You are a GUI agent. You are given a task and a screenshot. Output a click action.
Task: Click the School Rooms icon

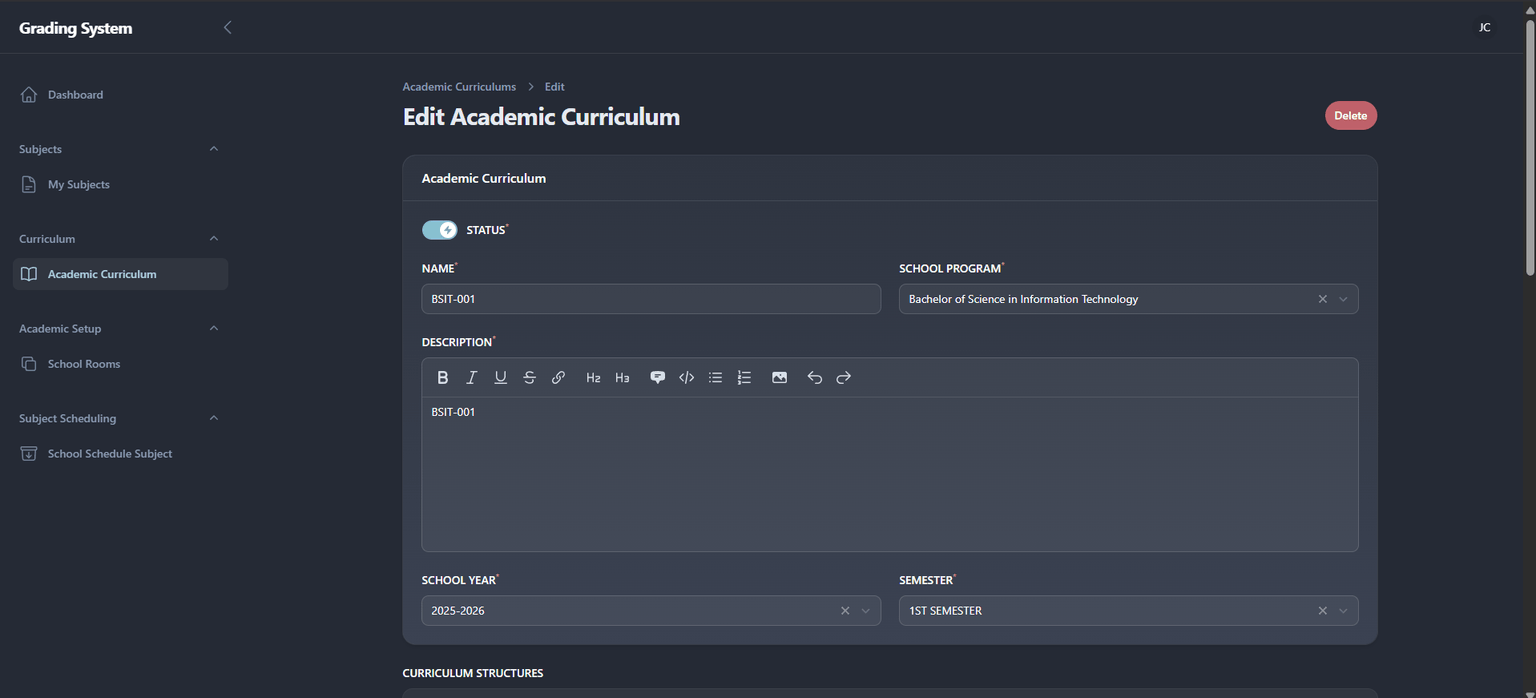tap(29, 364)
